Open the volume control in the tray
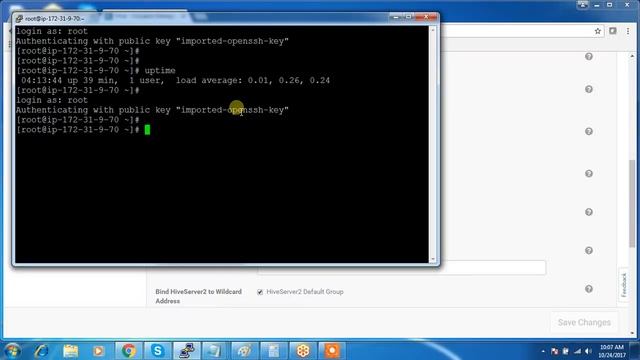The image size is (640, 360). (588, 351)
